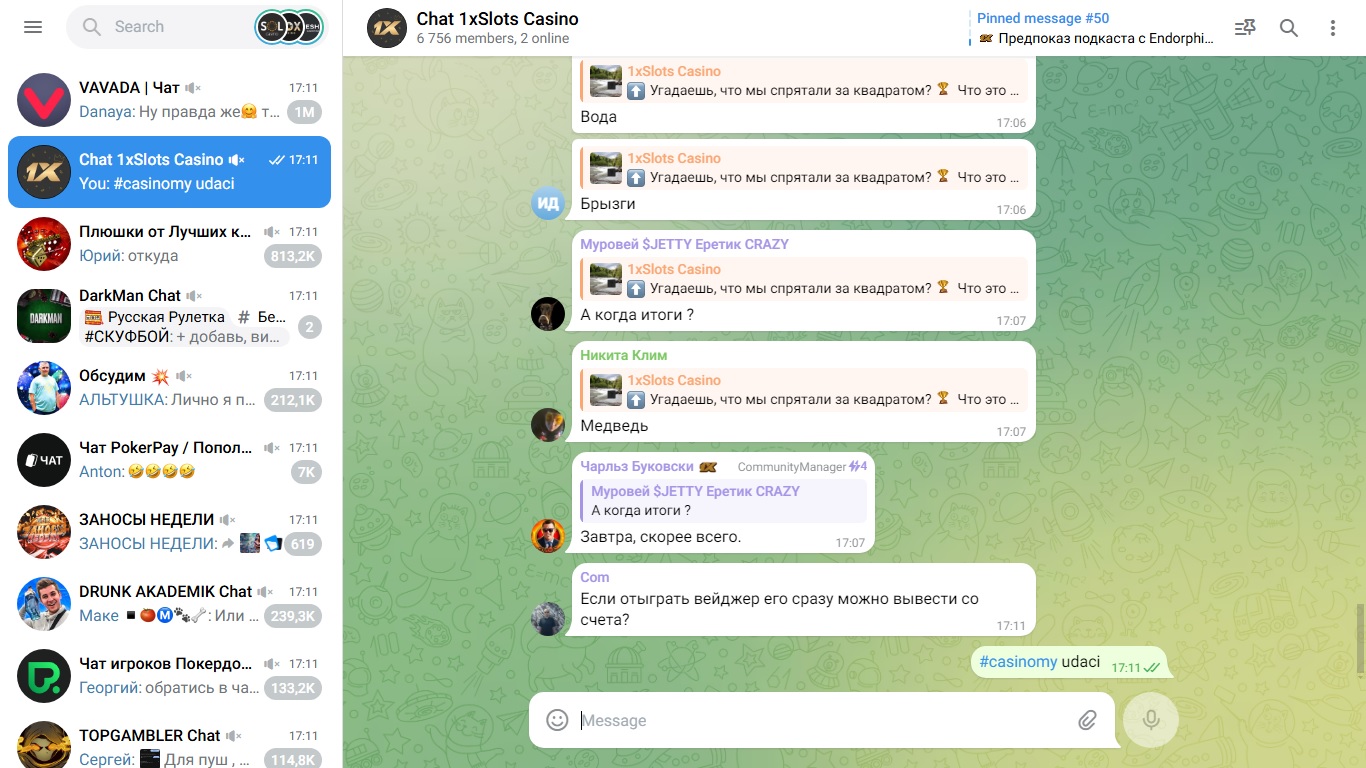Click the Плюшки от Лучших chat avatar
Viewport: 1366px width, 768px height.
tap(44, 244)
